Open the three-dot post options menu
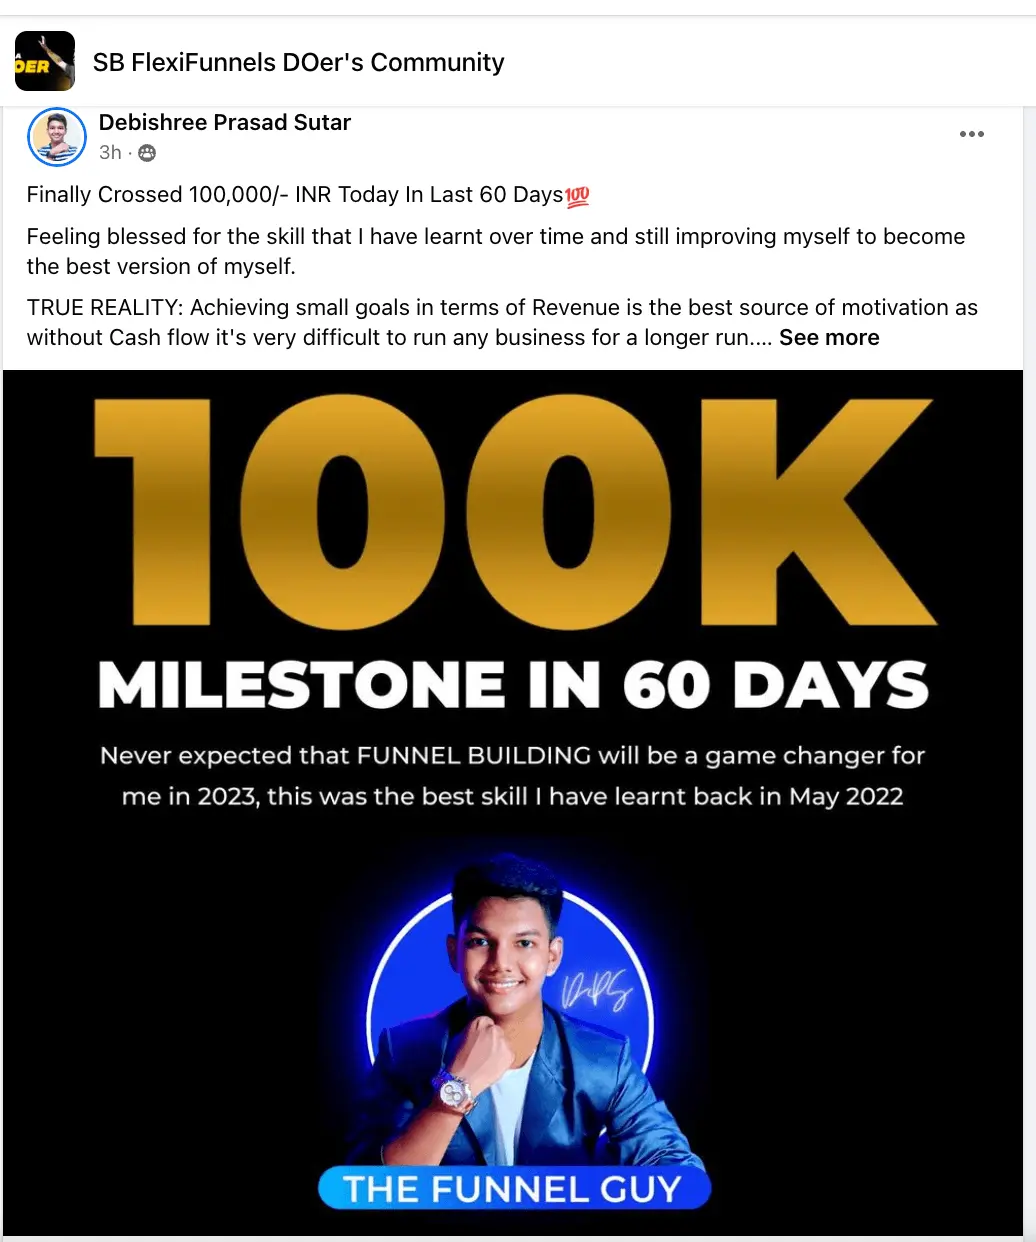Image resolution: width=1036 pixels, height=1242 pixels. (x=971, y=134)
